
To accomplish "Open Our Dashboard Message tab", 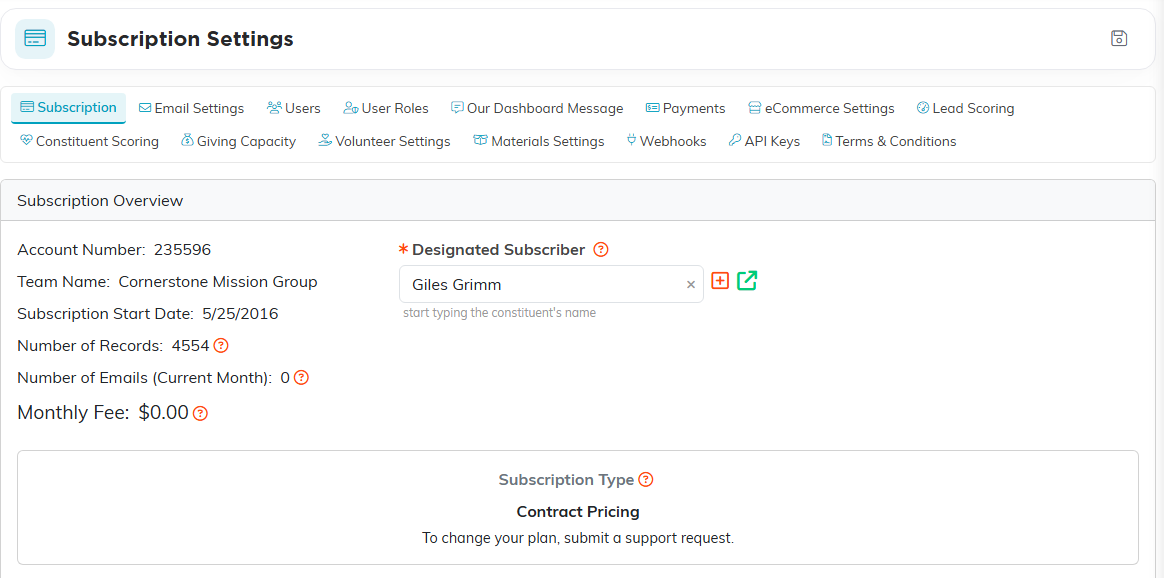I will click(x=537, y=108).
